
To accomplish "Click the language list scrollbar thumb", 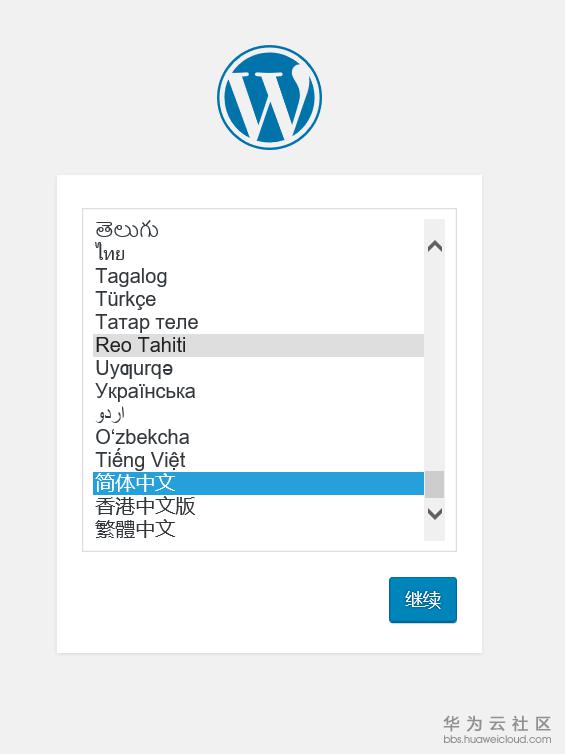I will coord(435,484).
